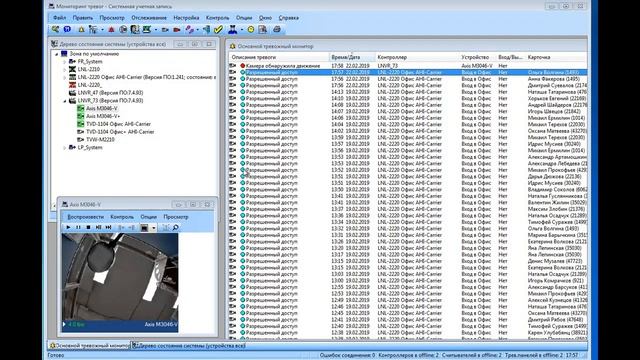The image size is (640, 360).
Task: Pause video in Axis M3046-V window
Action: [78, 227]
